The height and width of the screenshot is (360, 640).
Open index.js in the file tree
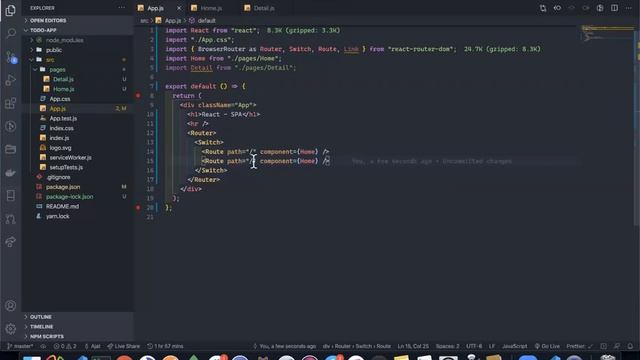pos(78,138)
